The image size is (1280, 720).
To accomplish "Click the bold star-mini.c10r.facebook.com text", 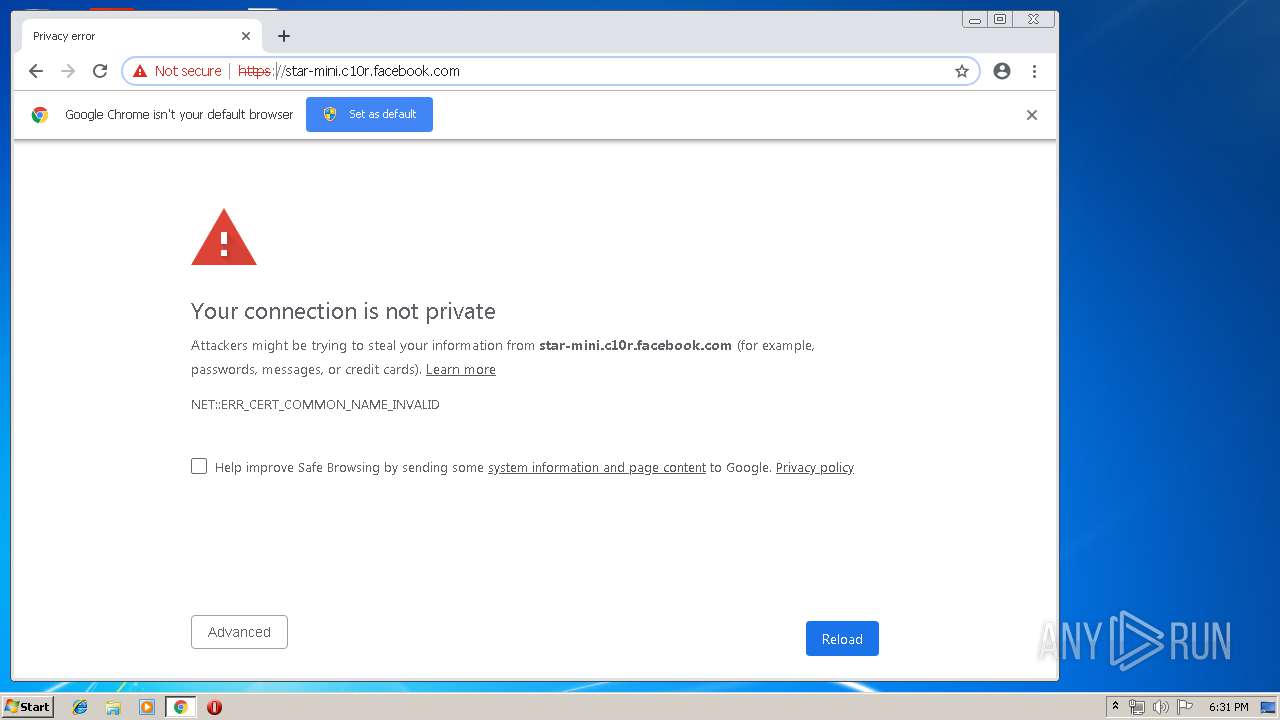I will 635,345.
